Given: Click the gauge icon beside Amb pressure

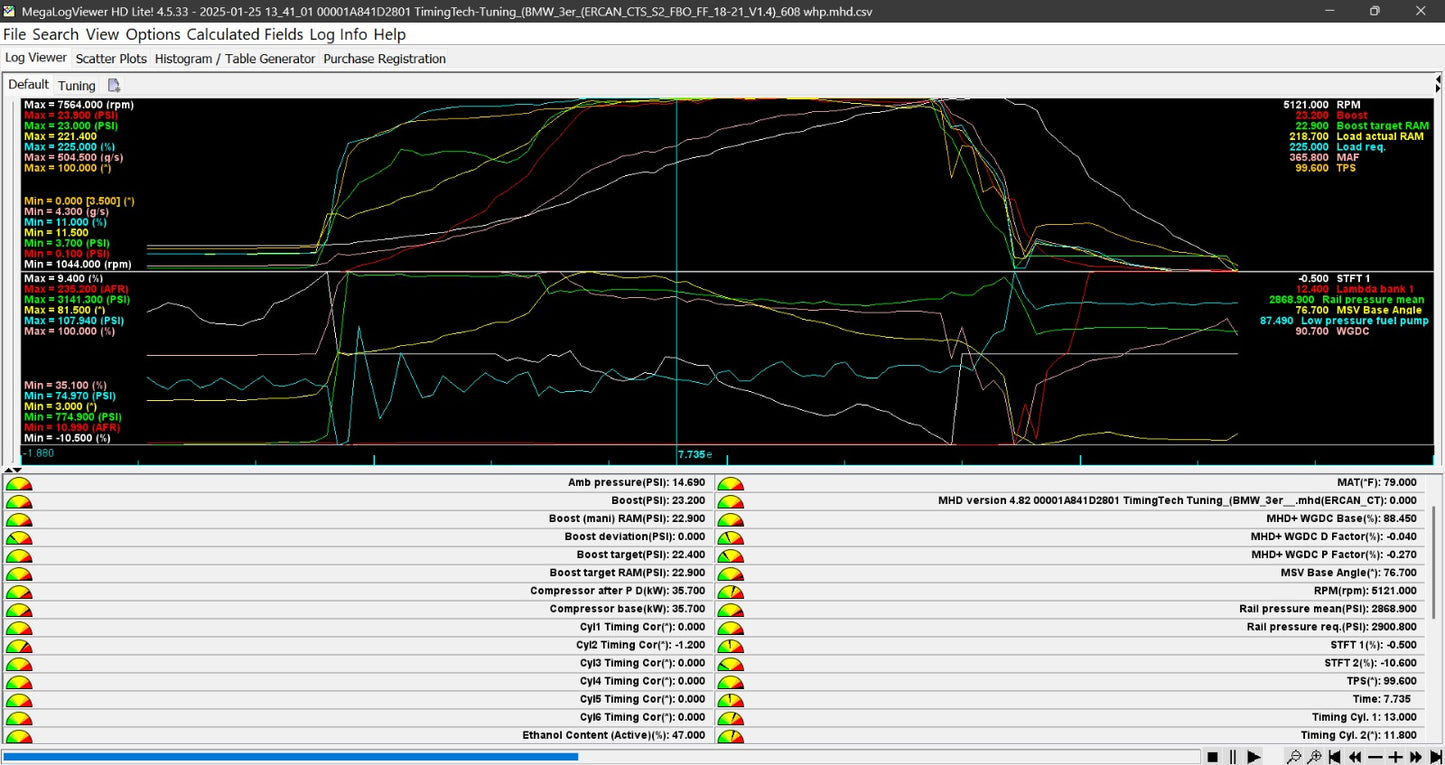Looking at the screenshot, I should tap(19, 483).
